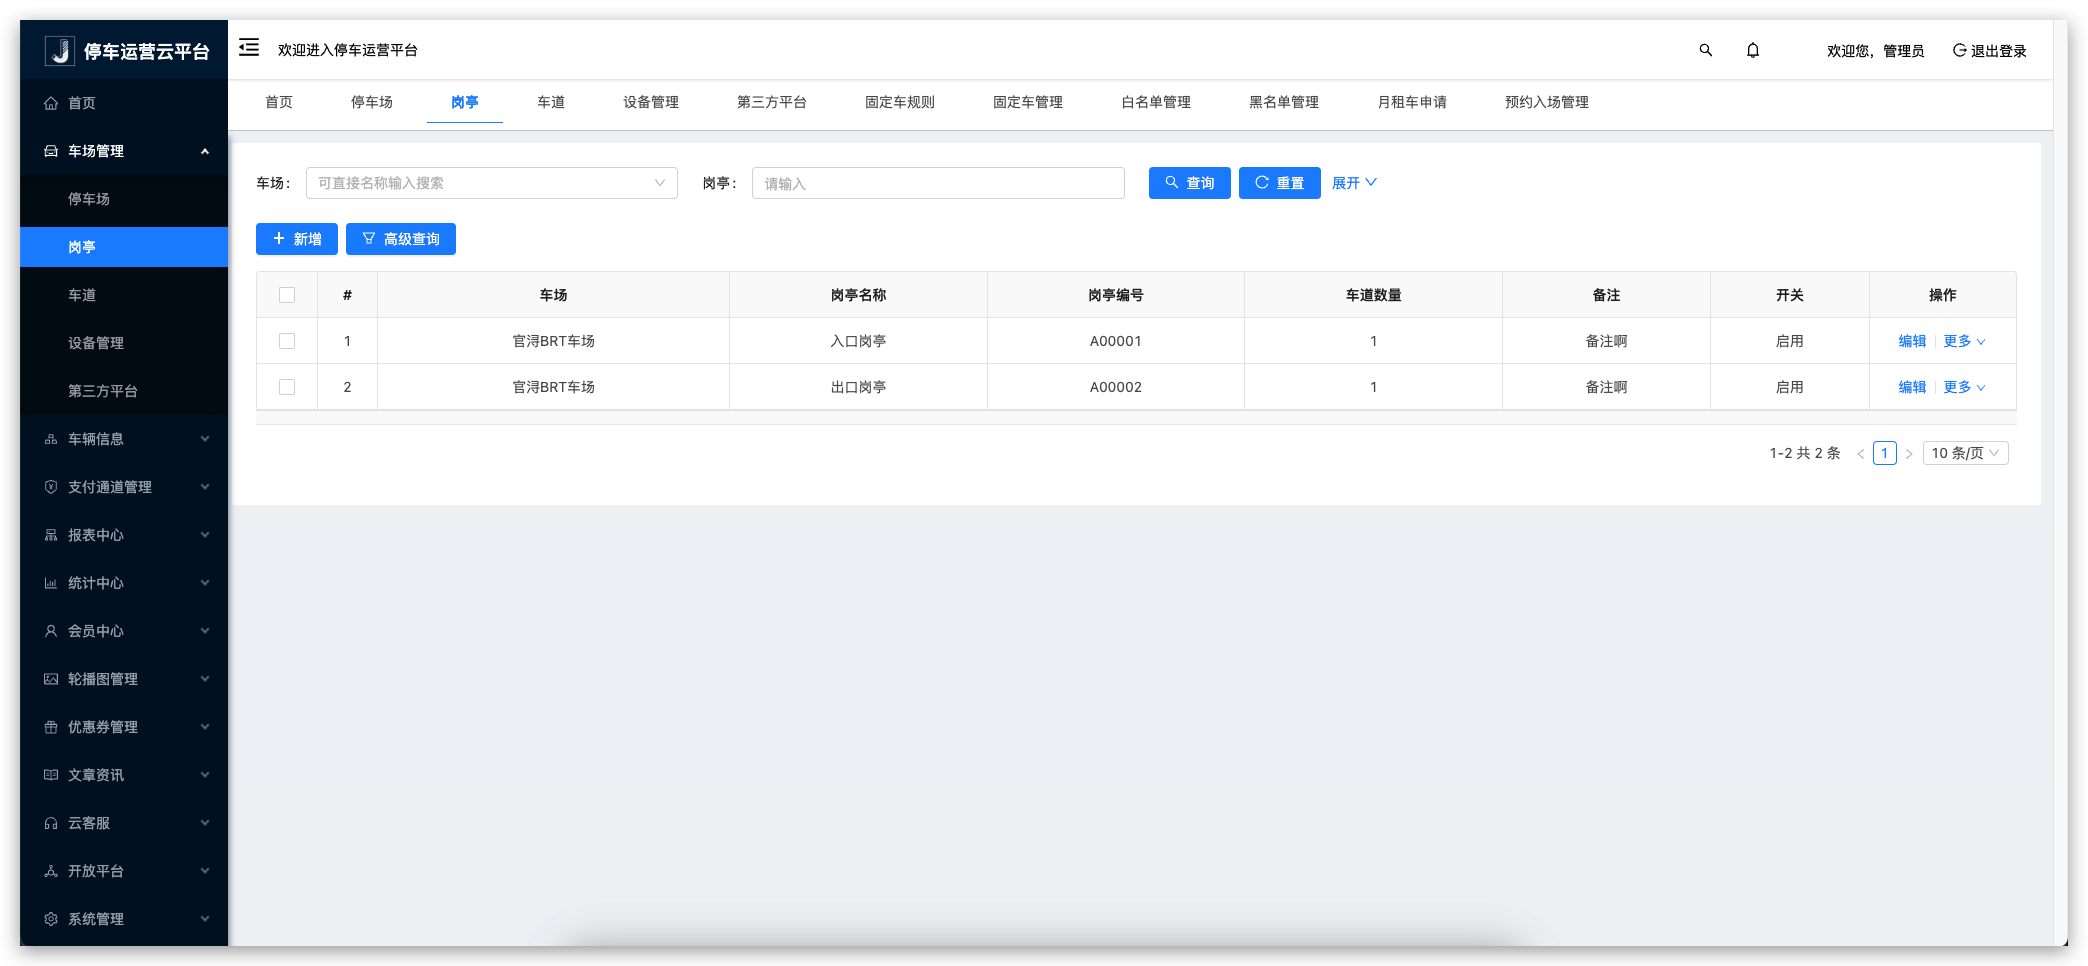Screen dimensions: 2088x966
Task: Toggle the select-all checkbox in table header
Action: [x=287, y=295]
